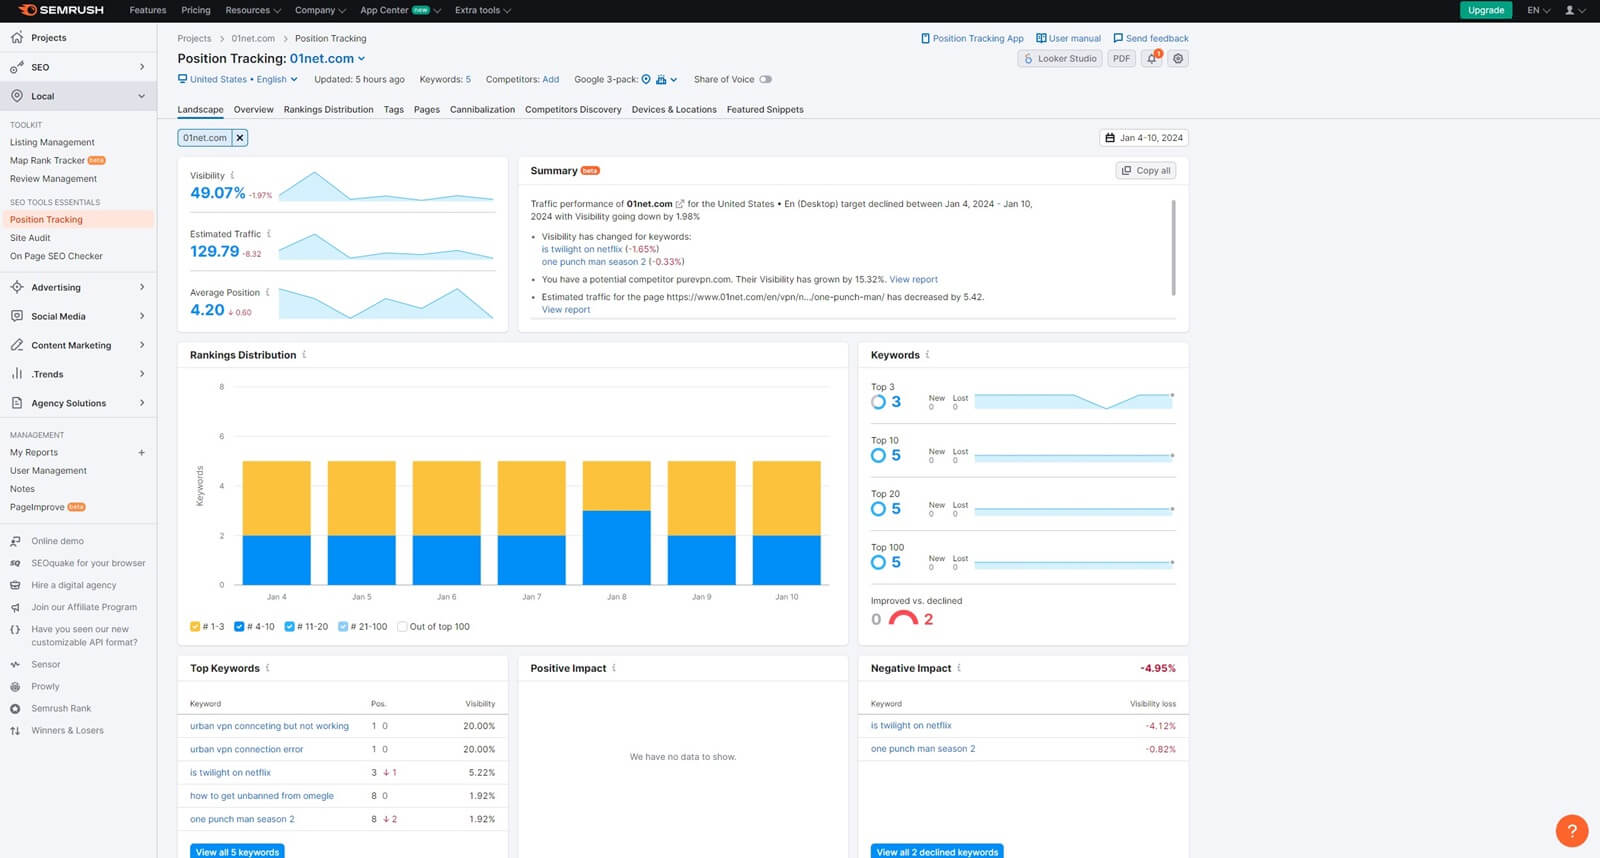Toggle the #11-20 rankings checkbox
Screen dimensions: 1600x858
click(x=289, y=627)
